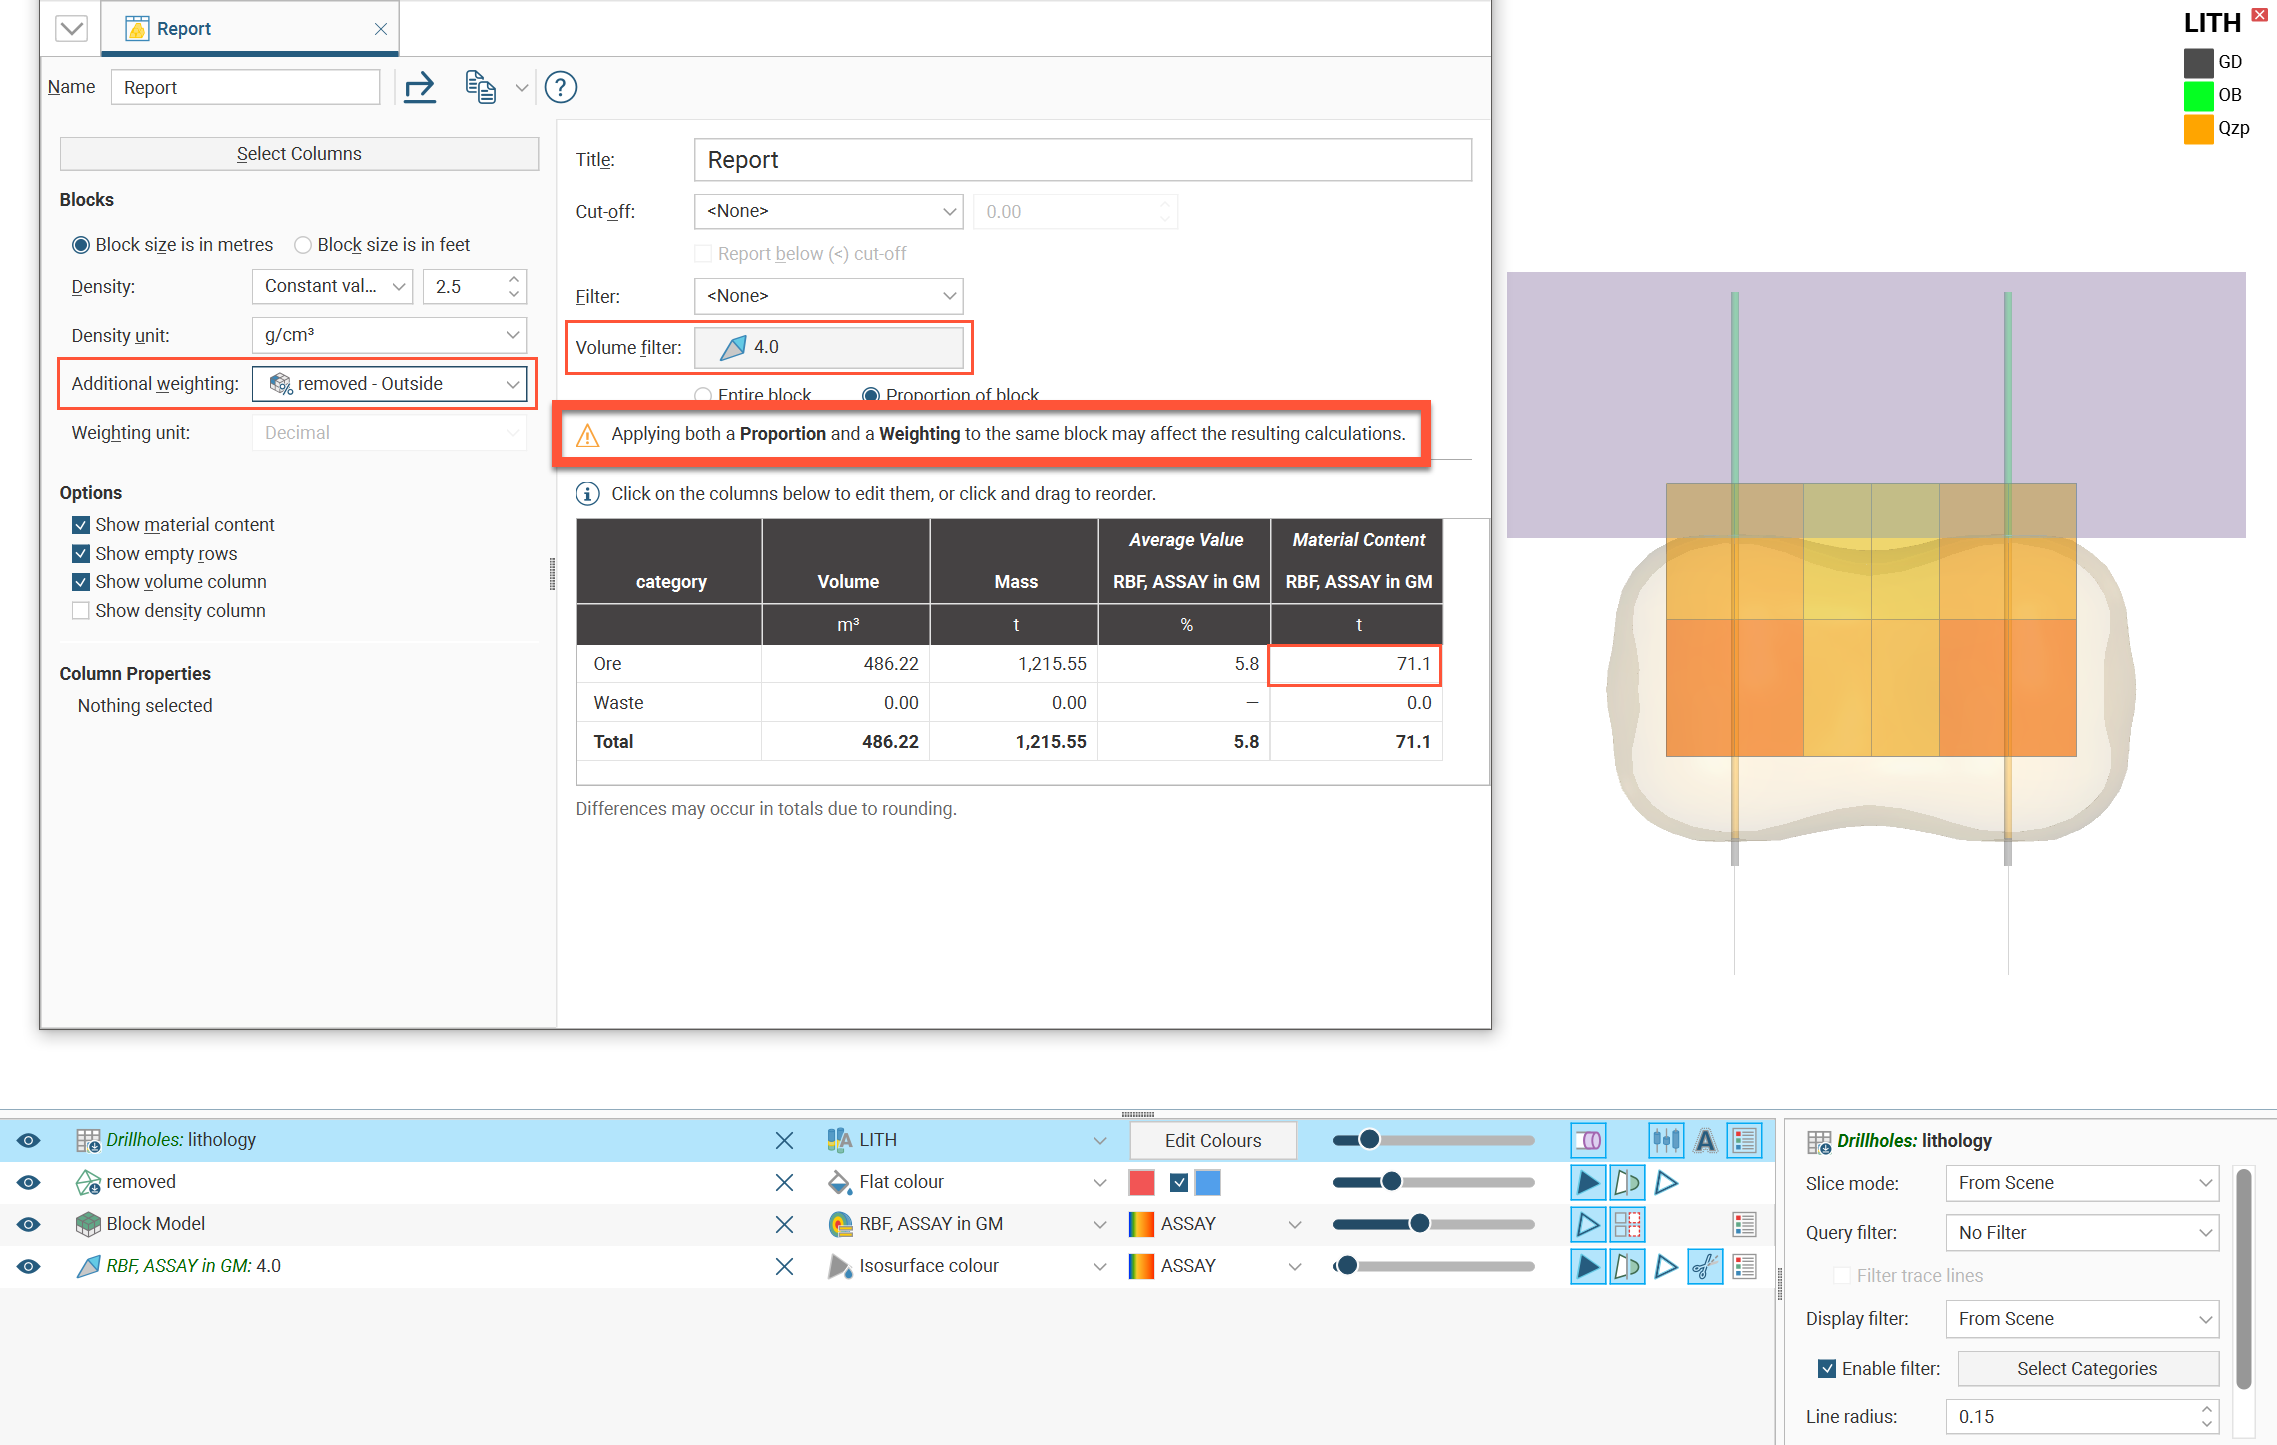Hide the Block Model scene layer

pos(29,1224)
